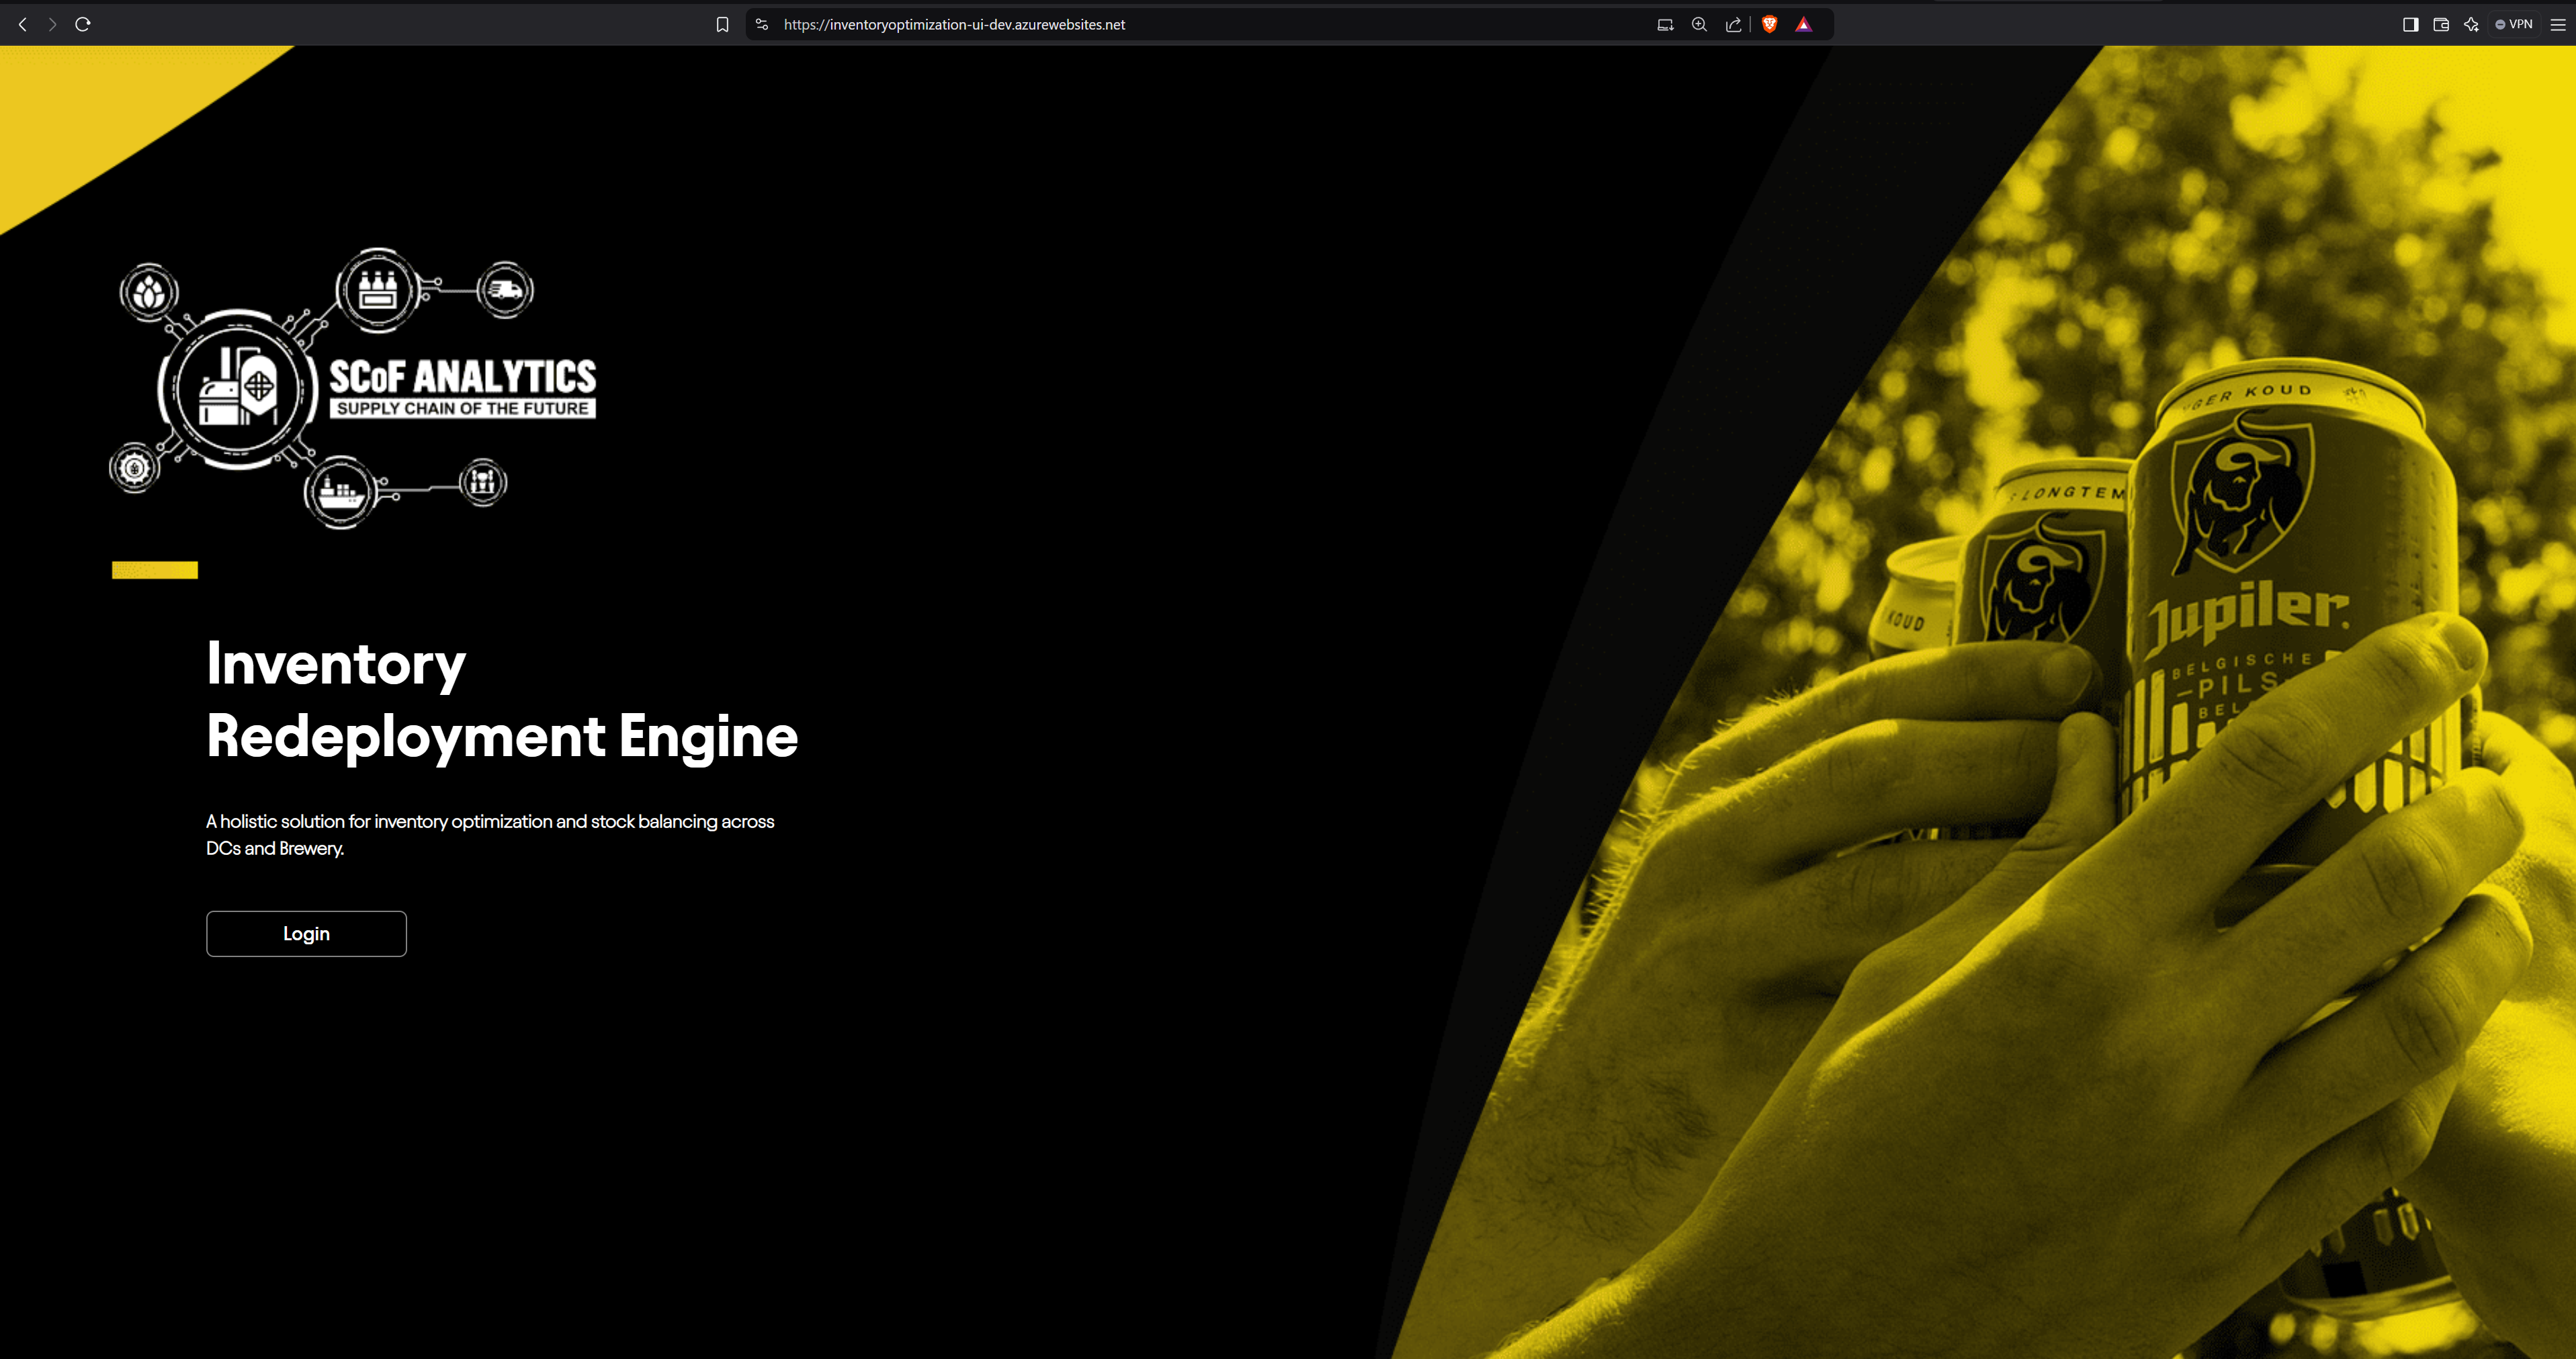Bookmark this page

pos(722,24)
